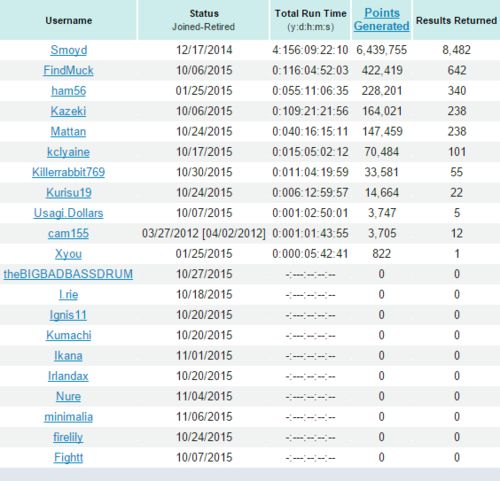Open FindMuck username link
The height and width of the screenshot is (481, 500).
click(68, 70)
